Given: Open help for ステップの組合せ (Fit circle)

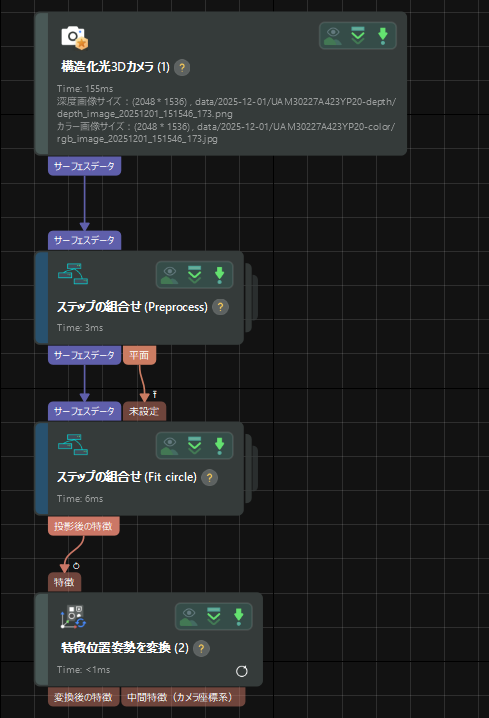Looking at the screenshot, I should coord(210,478).
